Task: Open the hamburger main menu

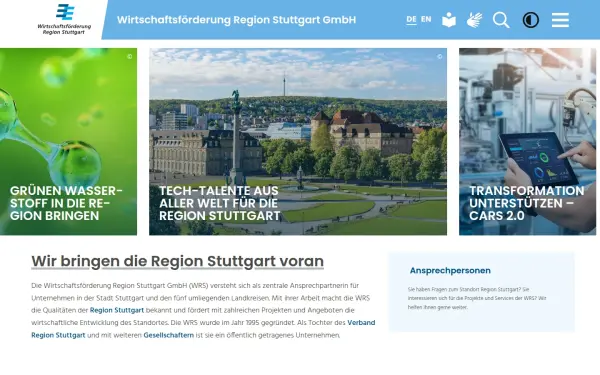Action: tap(560, 20)
